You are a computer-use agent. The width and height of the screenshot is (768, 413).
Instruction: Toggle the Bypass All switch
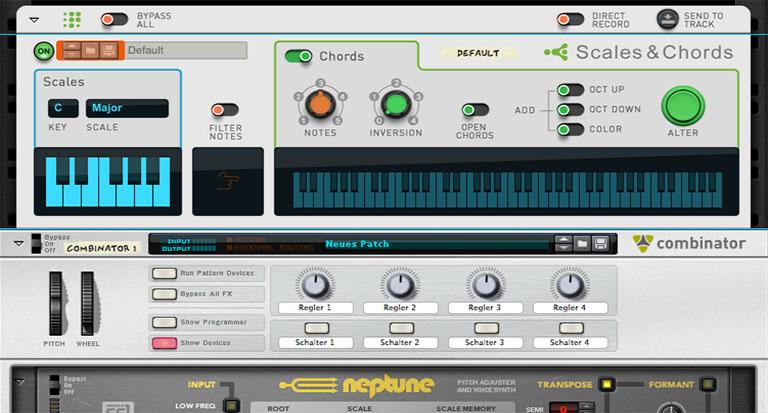[114, 20]
